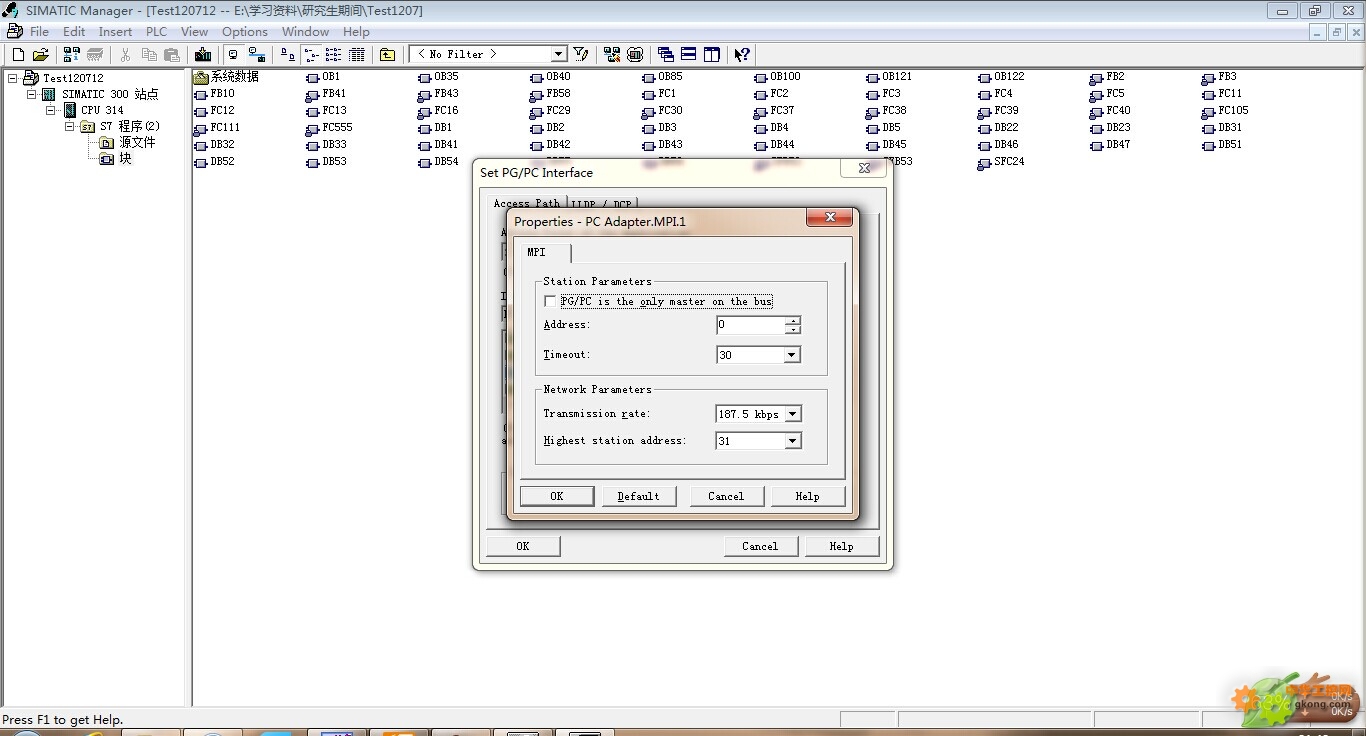Tile windows vertically with toolbar icon
Viewport: 1366px width, 736px height.
[x=712, y=55]
